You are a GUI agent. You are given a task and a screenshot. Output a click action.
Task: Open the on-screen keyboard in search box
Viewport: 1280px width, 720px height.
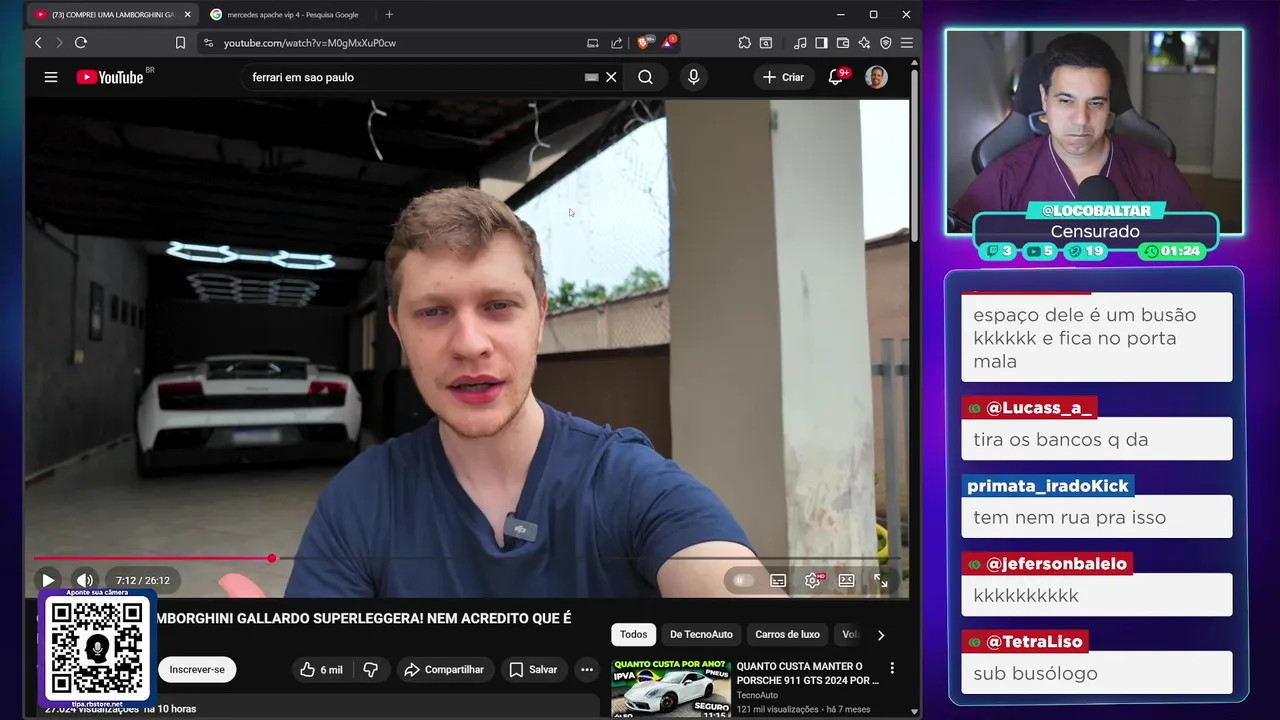tap(591, 77)
